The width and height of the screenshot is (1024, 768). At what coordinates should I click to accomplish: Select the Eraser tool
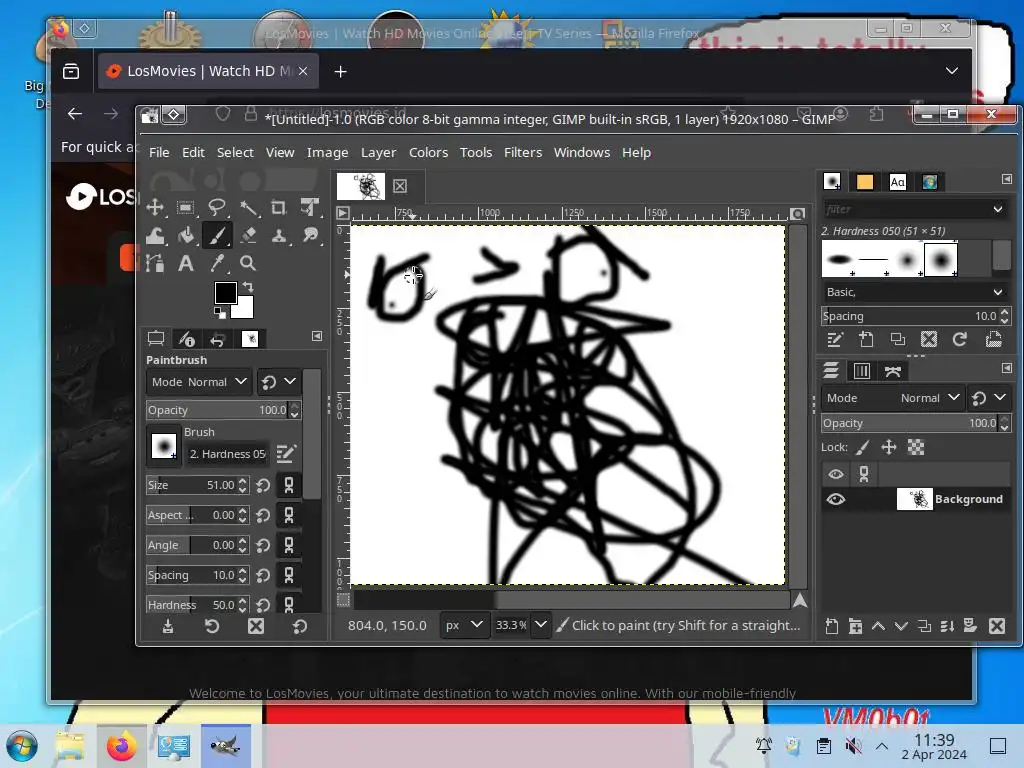pos(248,236)
